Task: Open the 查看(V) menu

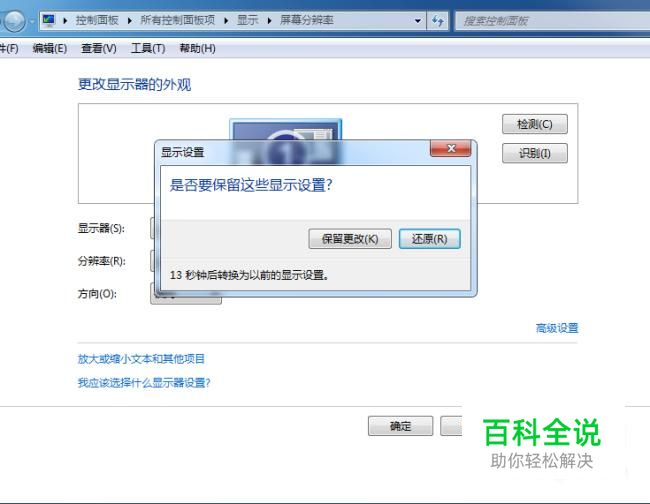Action: click(99, 48)
